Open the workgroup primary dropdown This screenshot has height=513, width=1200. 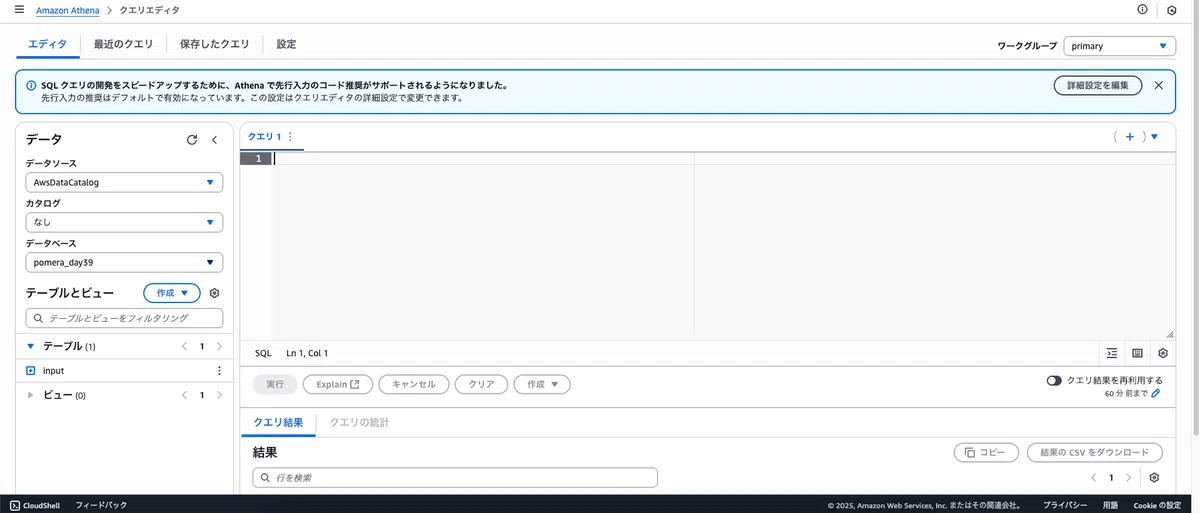pyautogui.click(x=1119, y=46)
